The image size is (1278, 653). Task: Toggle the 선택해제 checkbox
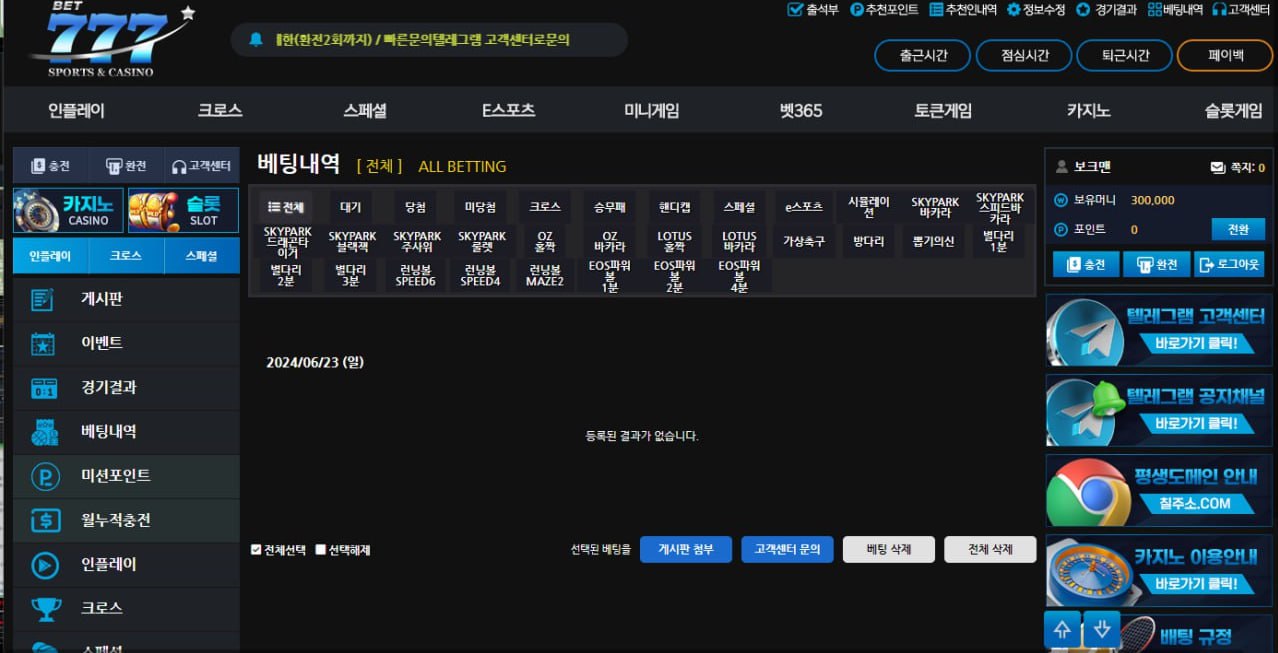321,549
